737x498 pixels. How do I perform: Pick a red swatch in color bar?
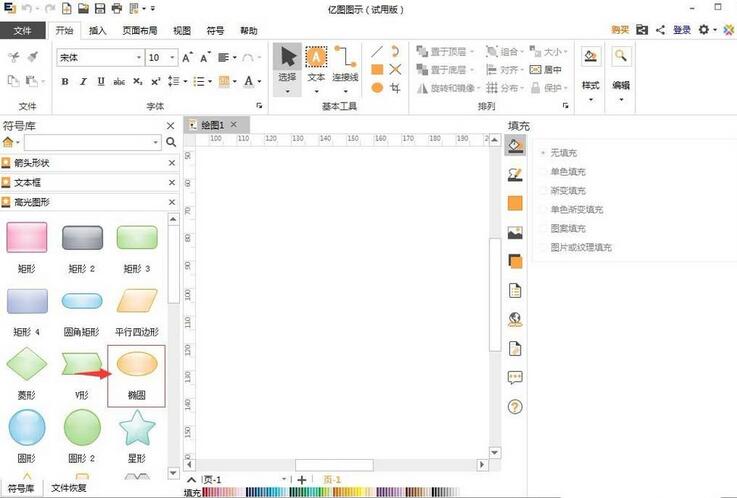click(x=205, y=492)
